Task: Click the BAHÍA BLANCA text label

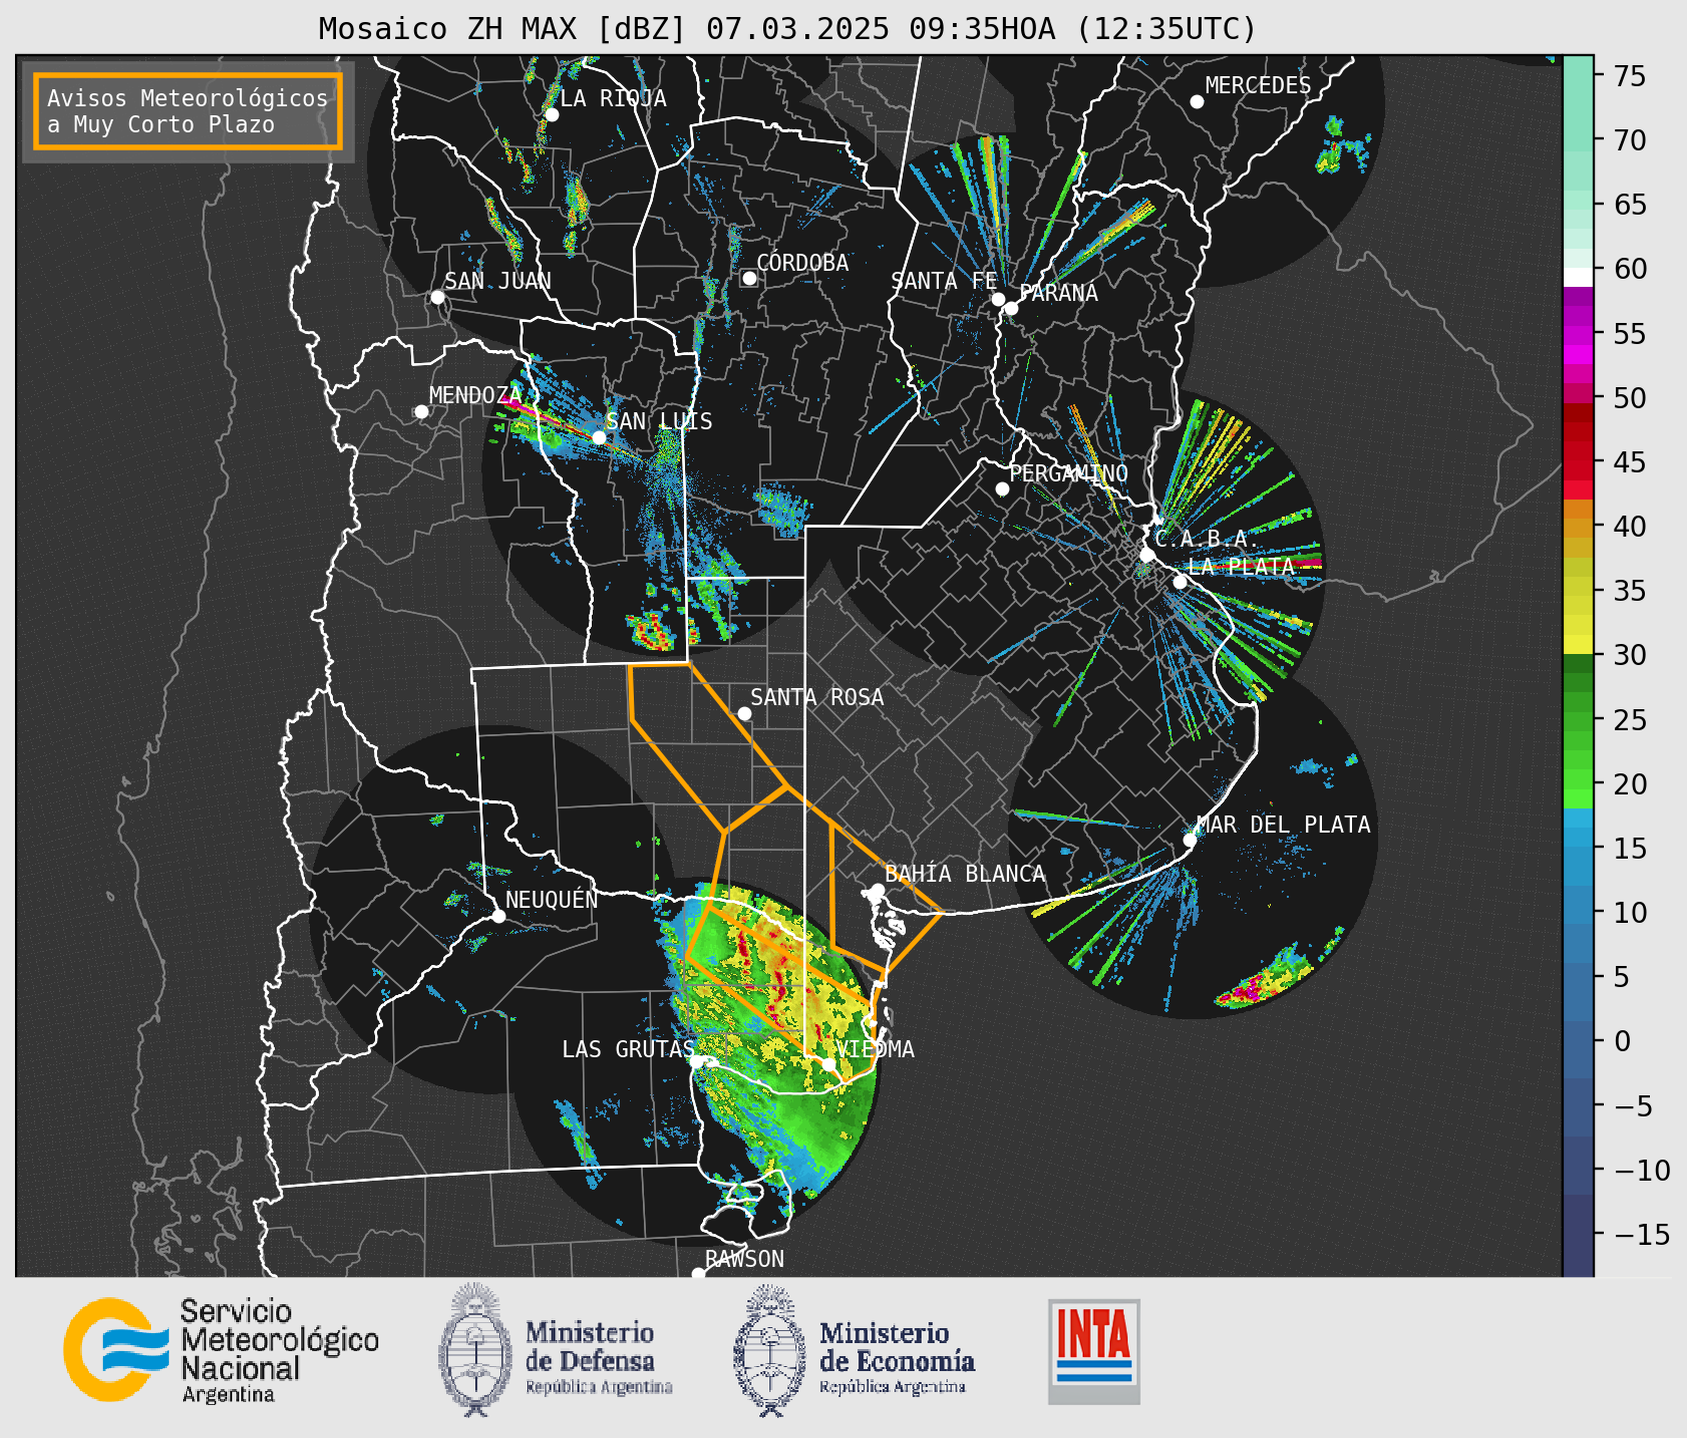Action: click(965, 874)
